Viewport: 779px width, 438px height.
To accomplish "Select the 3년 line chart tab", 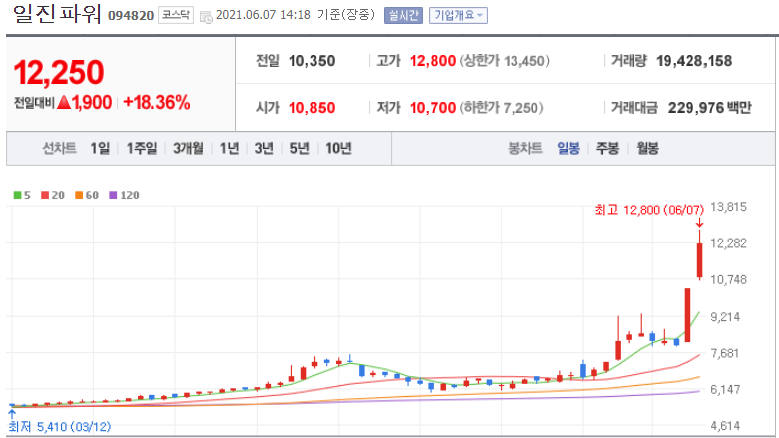I will point(264,148).
